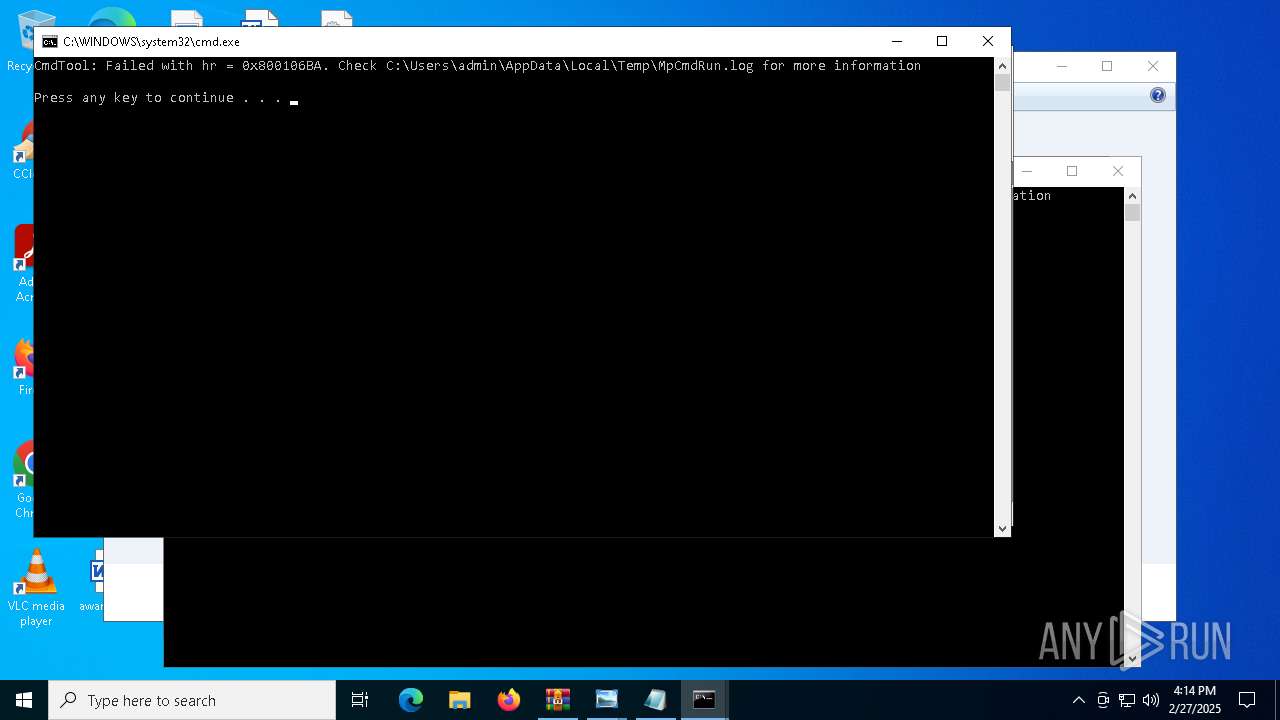Open Task View from the taskbar
Image resolution: width=1280 pixels, height=720 pixels.
pos(360,700)
